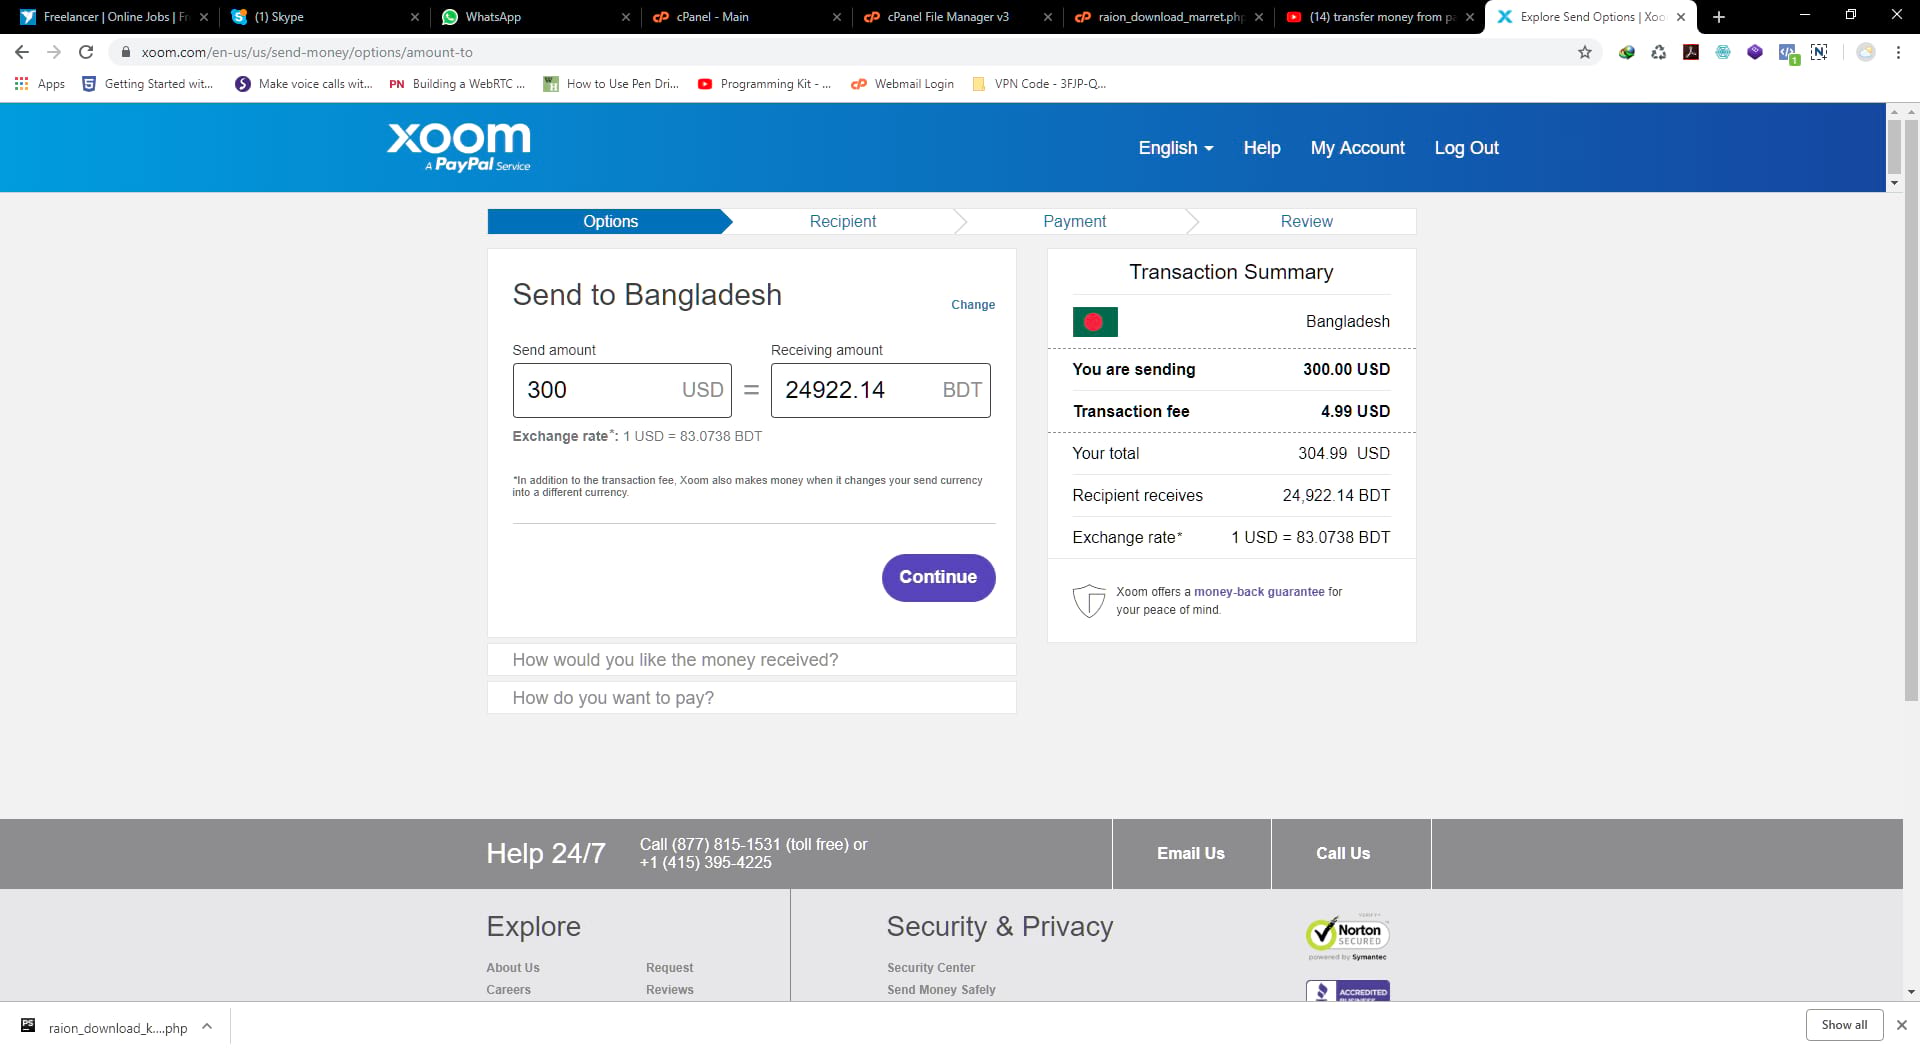Open the English language dropdown

coord(1175,148)
